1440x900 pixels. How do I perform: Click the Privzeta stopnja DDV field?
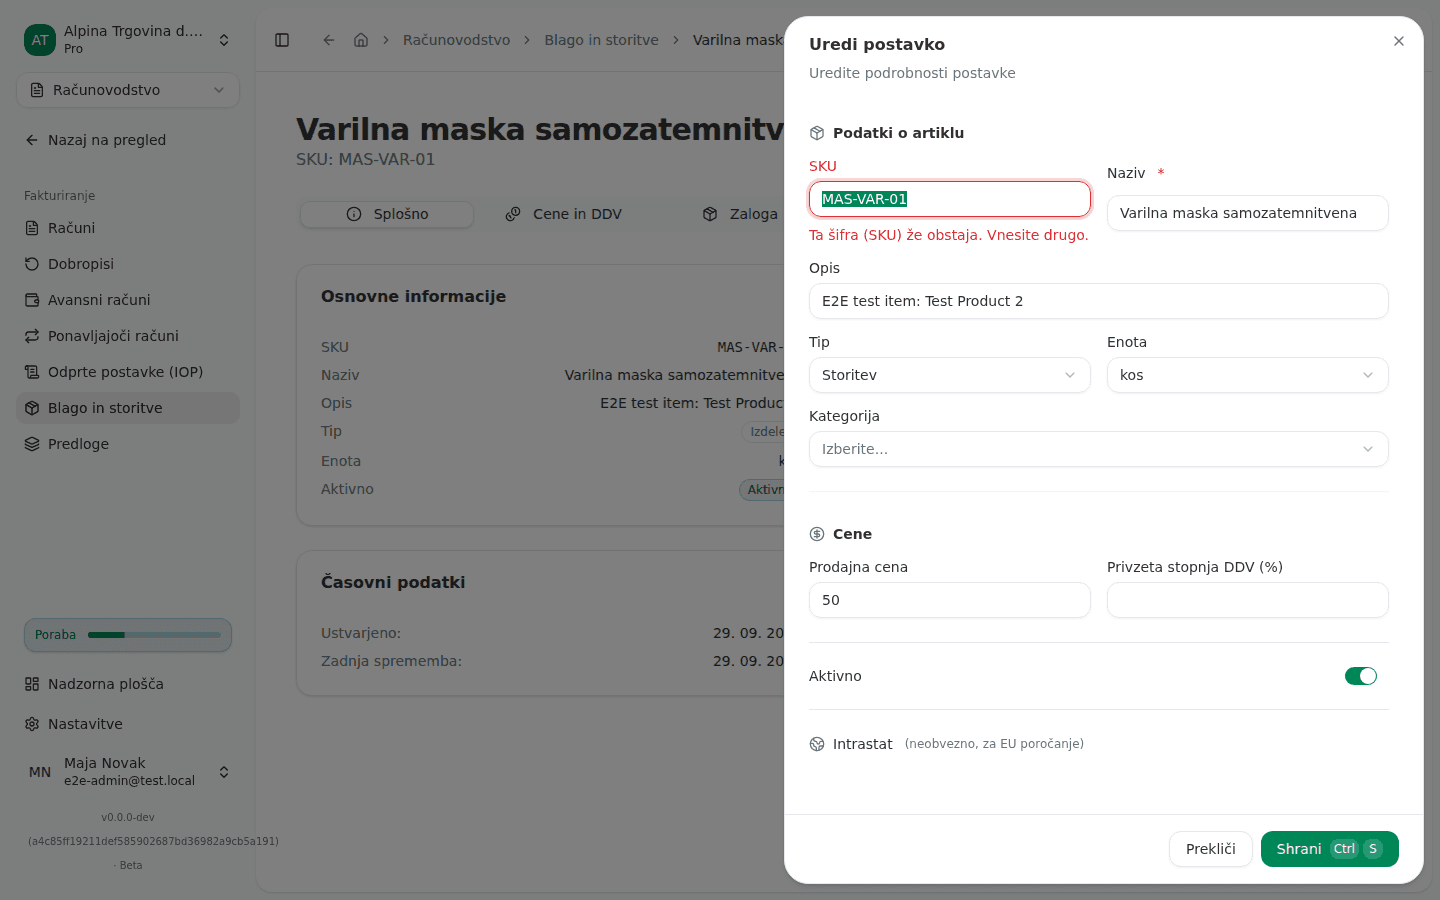(1248, 600)
